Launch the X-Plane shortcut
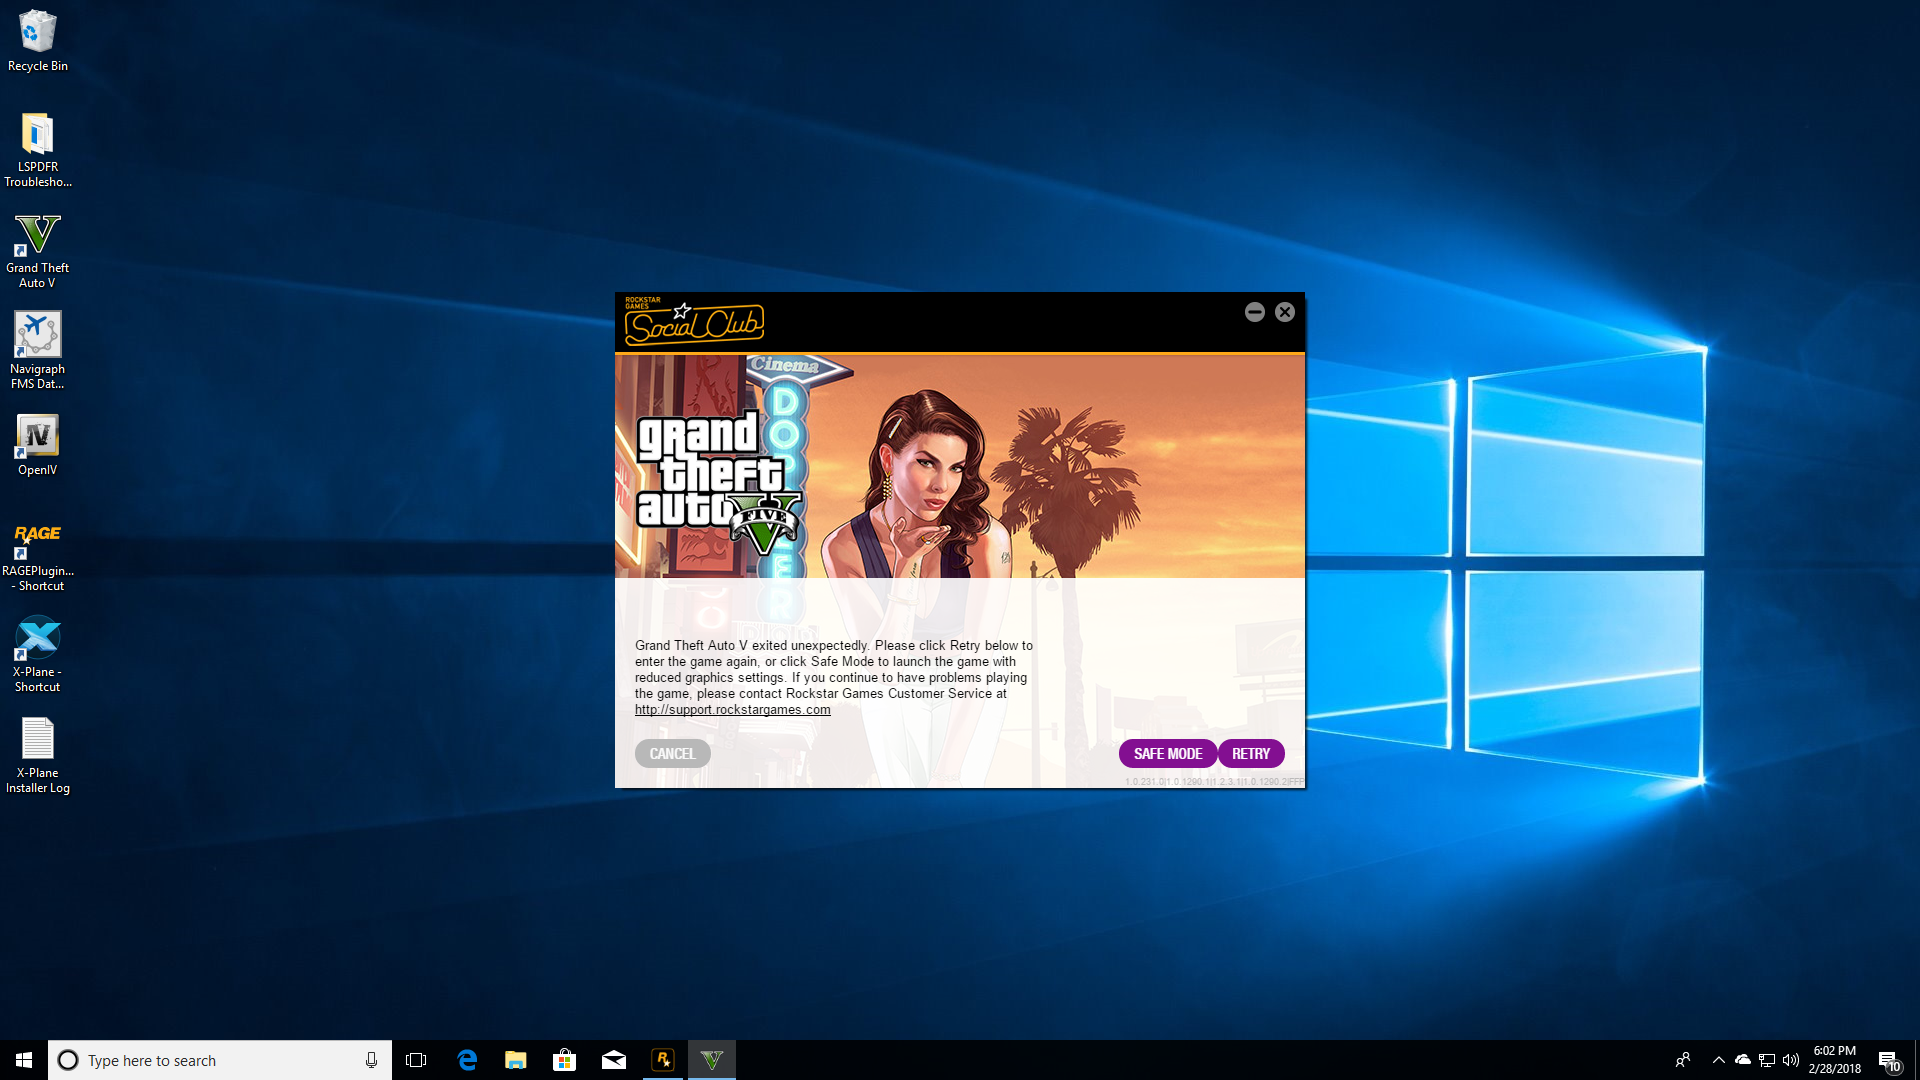 coord(38,653)
